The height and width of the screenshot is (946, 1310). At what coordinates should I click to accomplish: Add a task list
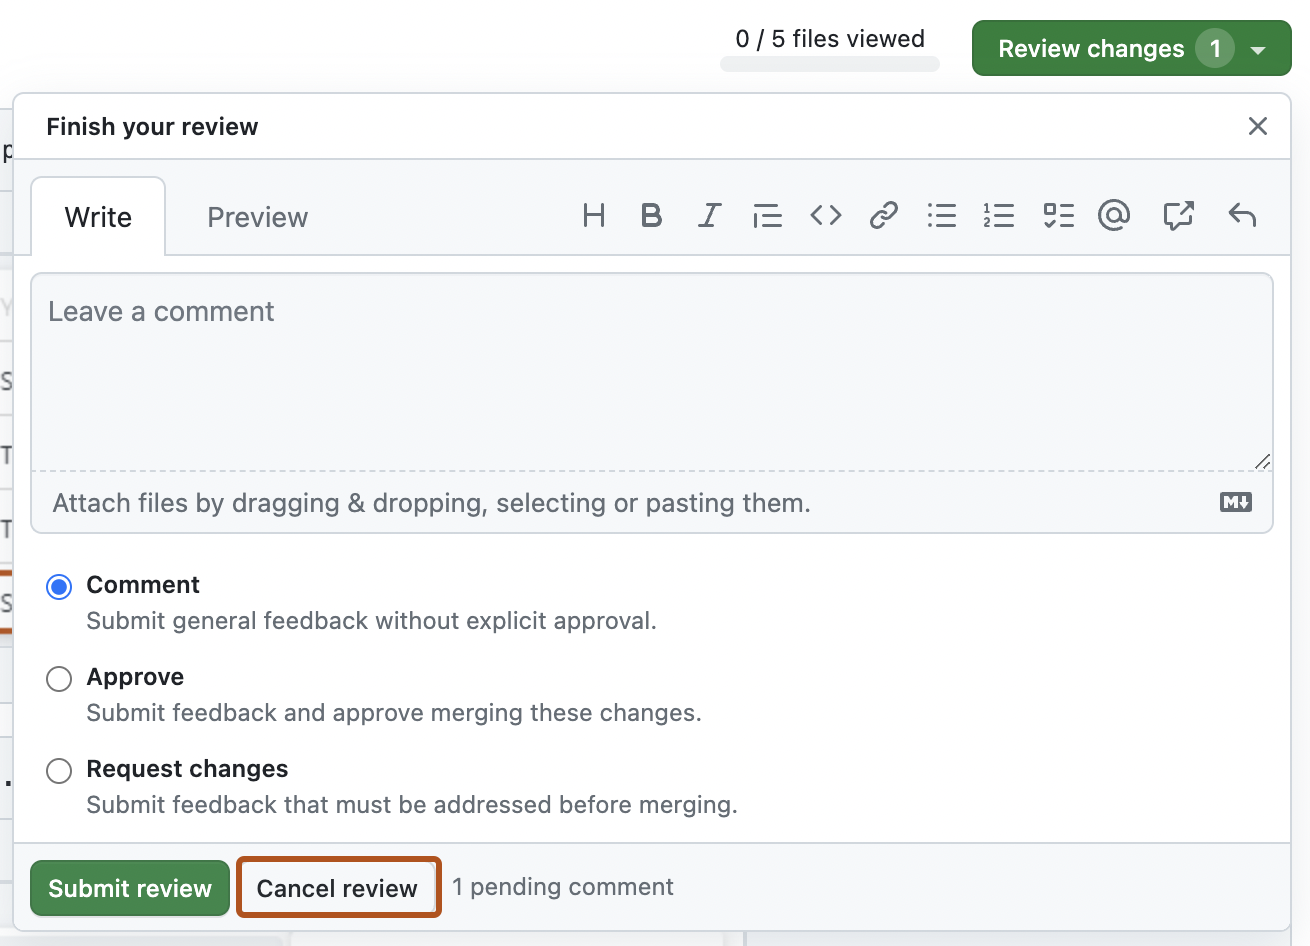click(x=1058, y=215)
